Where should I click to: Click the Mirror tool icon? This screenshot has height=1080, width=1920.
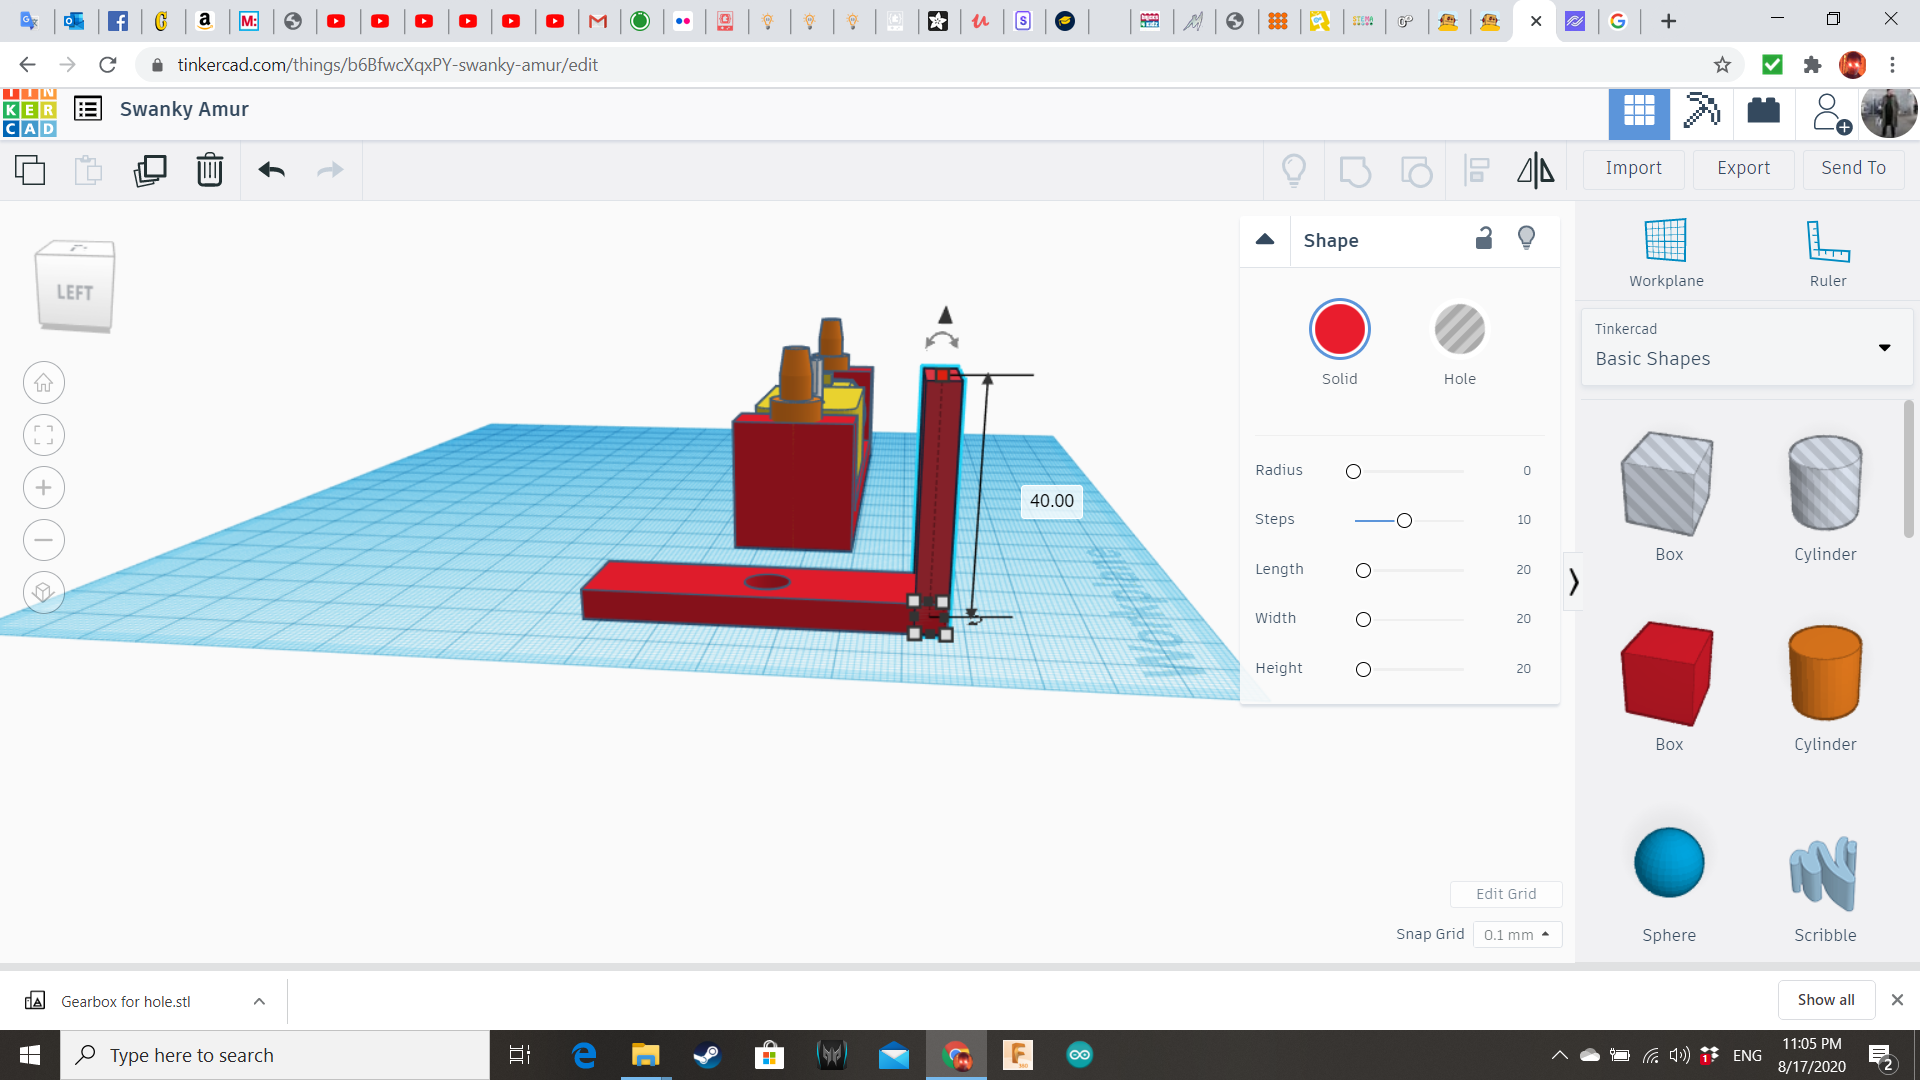1535,170
